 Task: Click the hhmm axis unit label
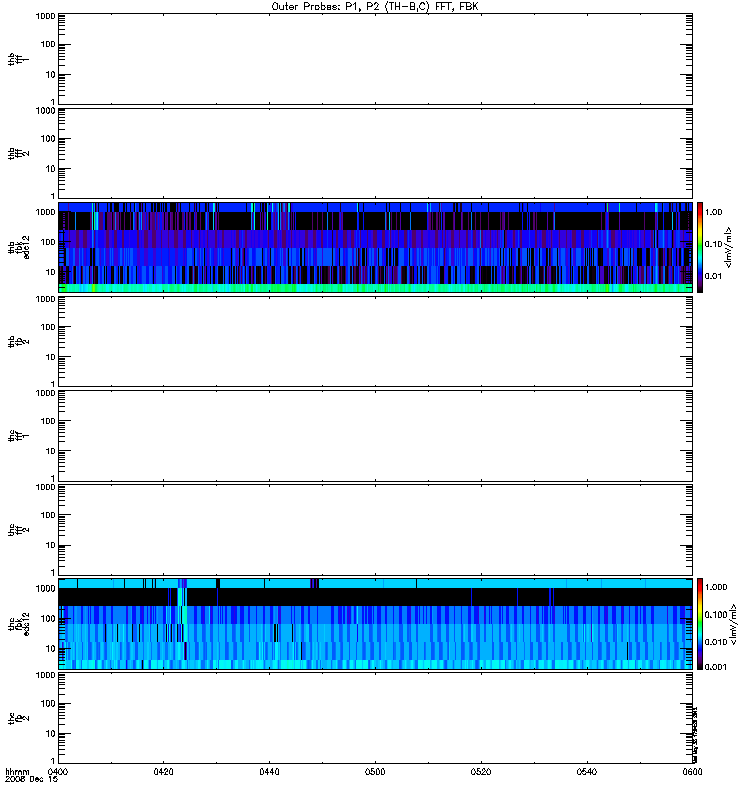17,772
